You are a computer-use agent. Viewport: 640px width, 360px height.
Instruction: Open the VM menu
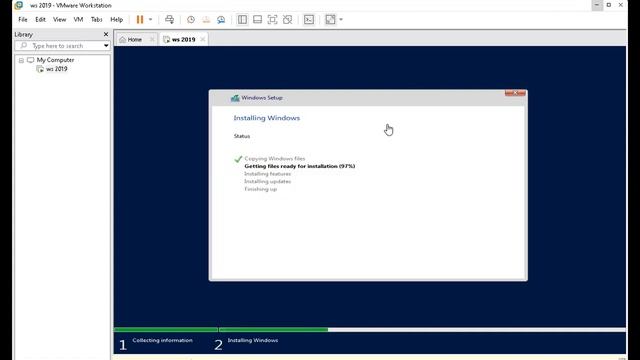[x=78, y=19]
